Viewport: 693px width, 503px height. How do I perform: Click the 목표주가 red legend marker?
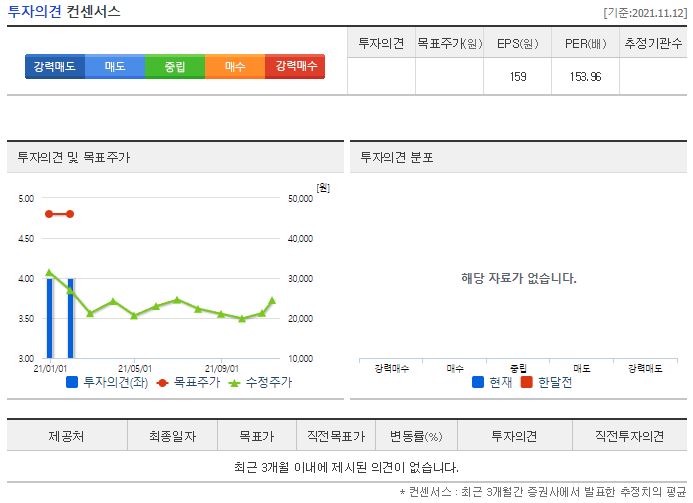point(162,383)
